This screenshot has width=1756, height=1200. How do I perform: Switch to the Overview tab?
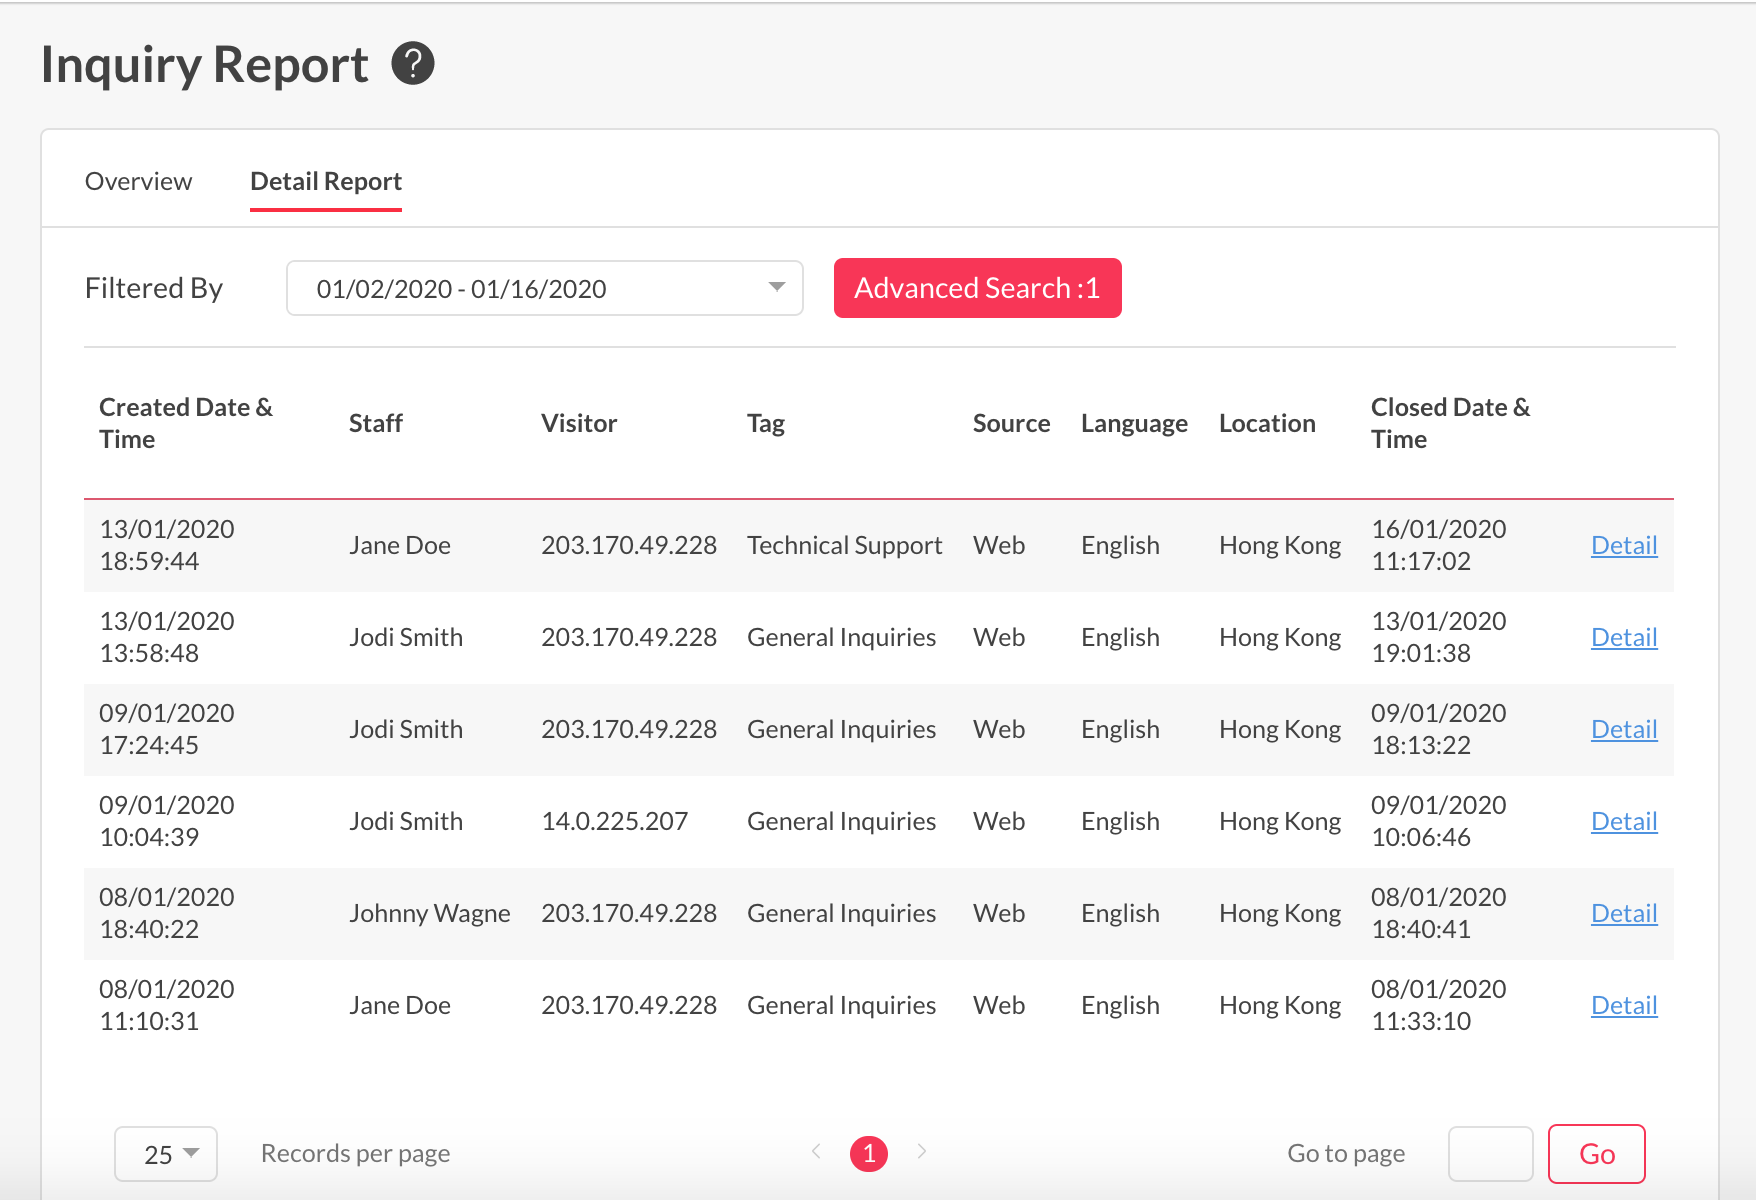click(138, 181)
